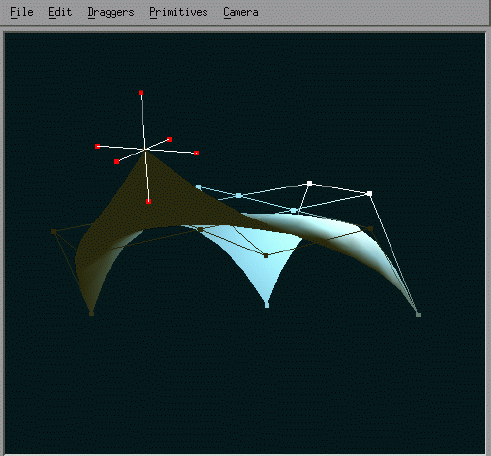The width and height of the screenshot is (491, 456).
Task: Click the upper-right red handle nearest the dragger center
Action: click(169, 139)
